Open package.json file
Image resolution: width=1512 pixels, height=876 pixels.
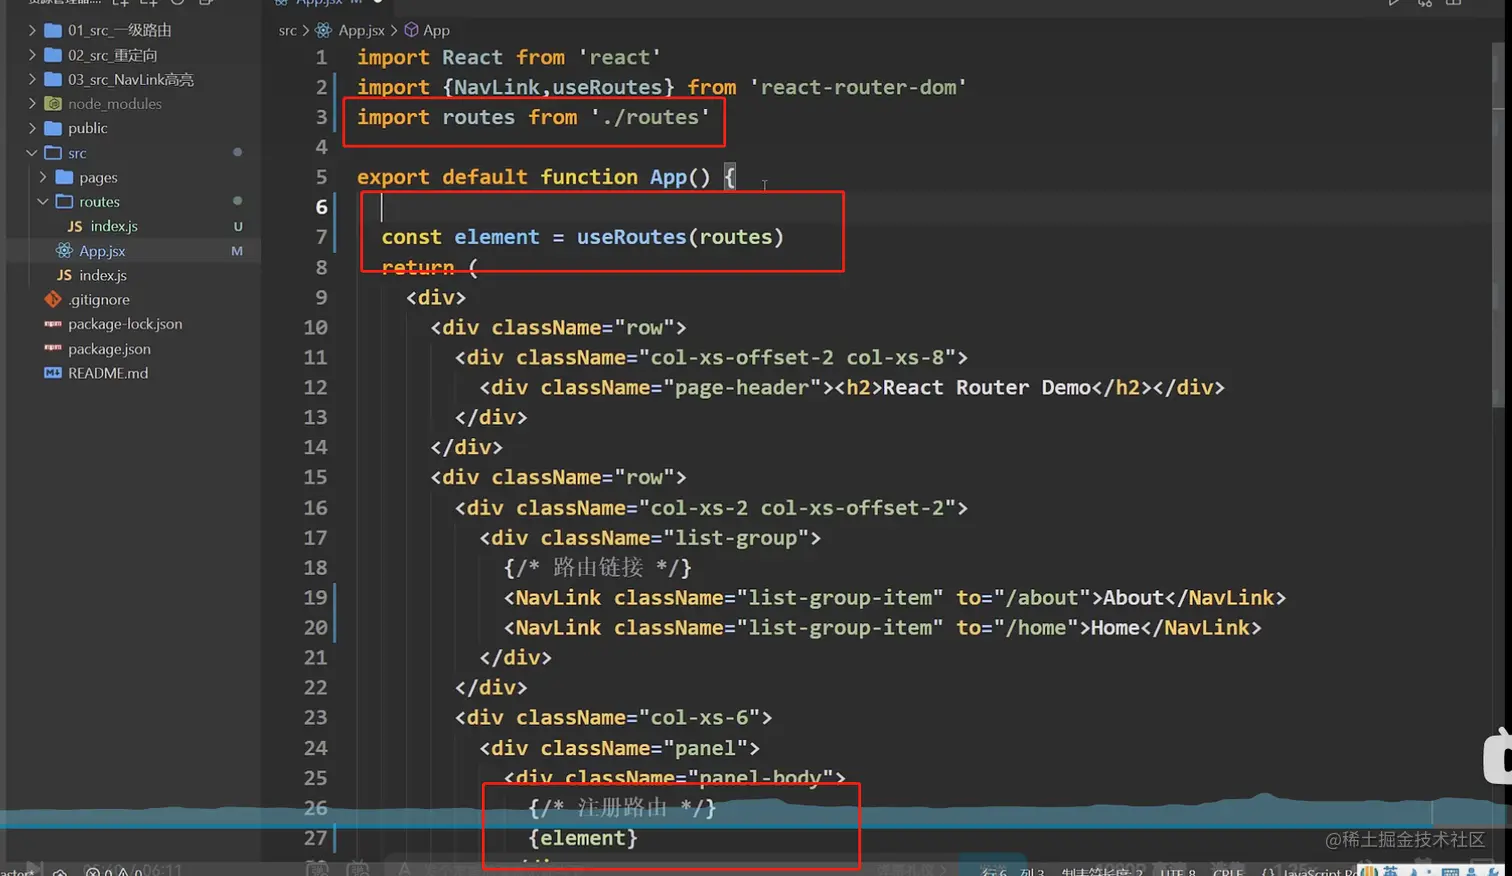tap(109, 349)
